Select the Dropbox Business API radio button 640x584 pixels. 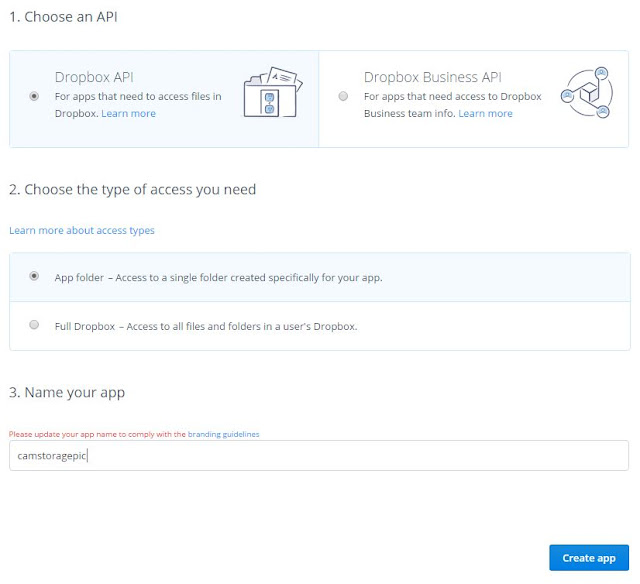(x=343, y=96)
